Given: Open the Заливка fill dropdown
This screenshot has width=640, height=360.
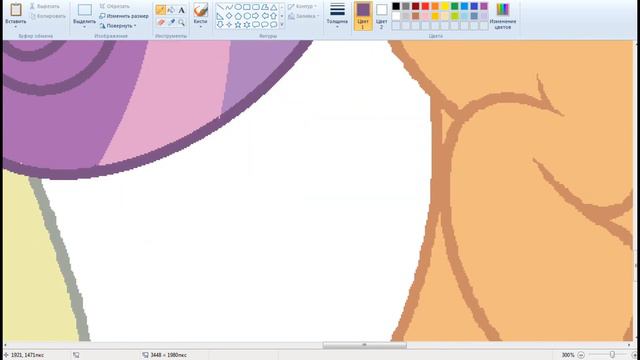Looking at the screenshot, I should (x=302, y=16).
